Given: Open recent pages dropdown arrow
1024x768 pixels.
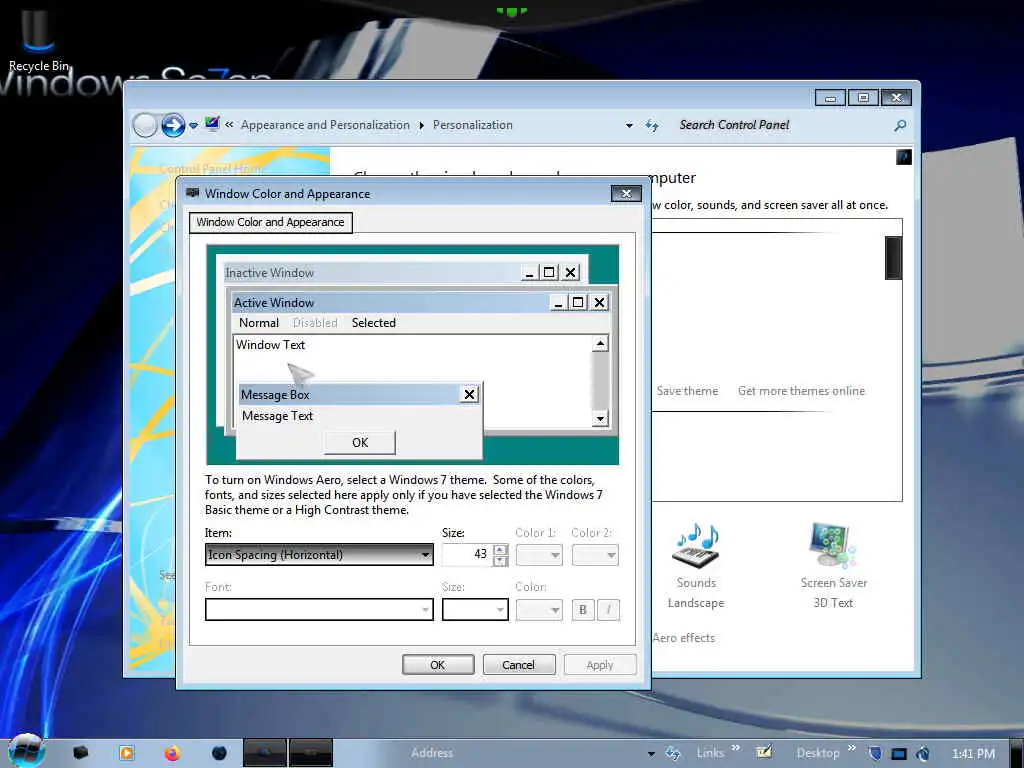Looking at the screenshot, I should (x=193, y=125).
